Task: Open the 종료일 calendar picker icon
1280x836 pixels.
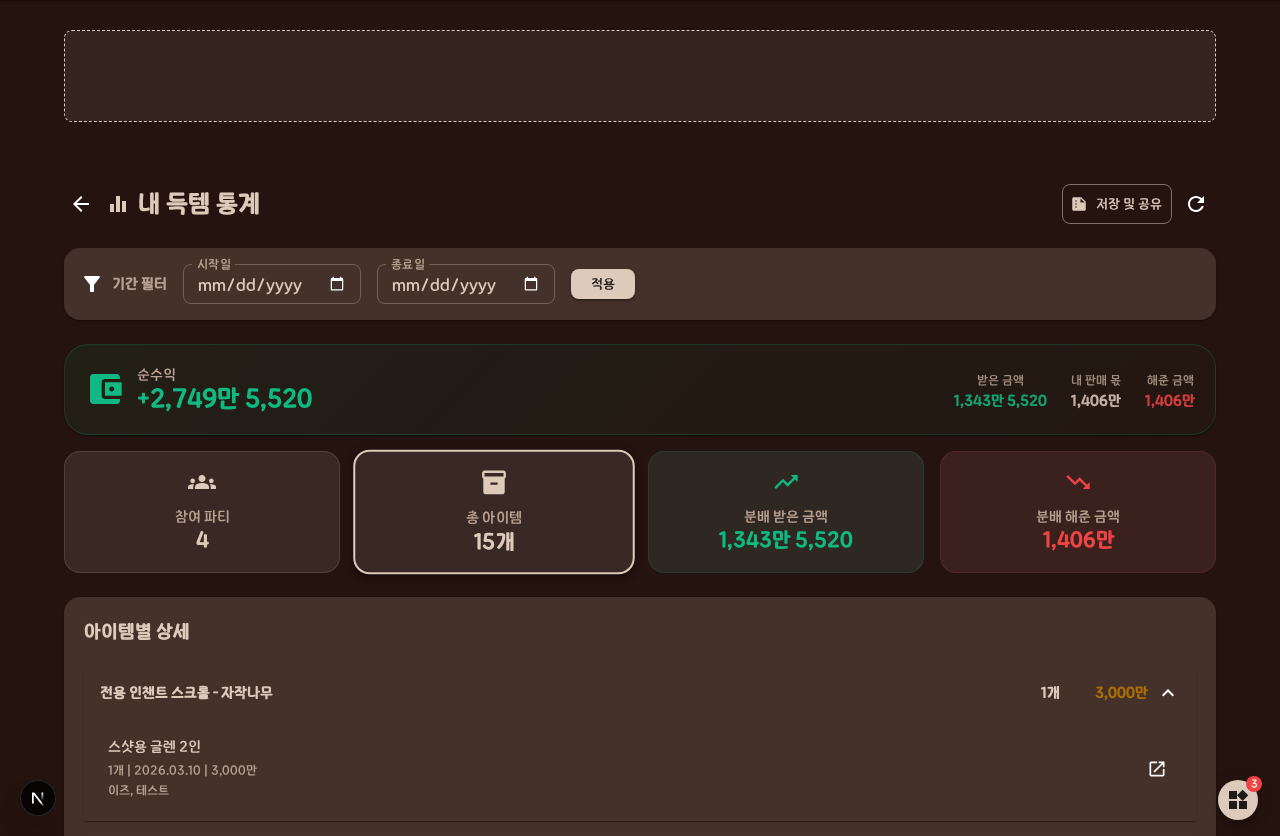Action: (531, 284)
